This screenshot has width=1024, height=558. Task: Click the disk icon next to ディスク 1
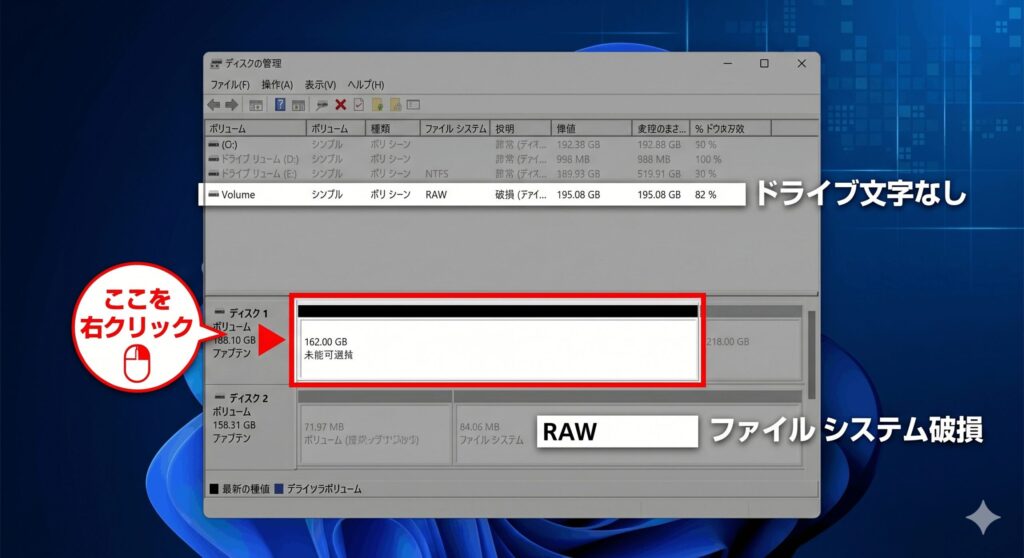(x=220, y=312)
